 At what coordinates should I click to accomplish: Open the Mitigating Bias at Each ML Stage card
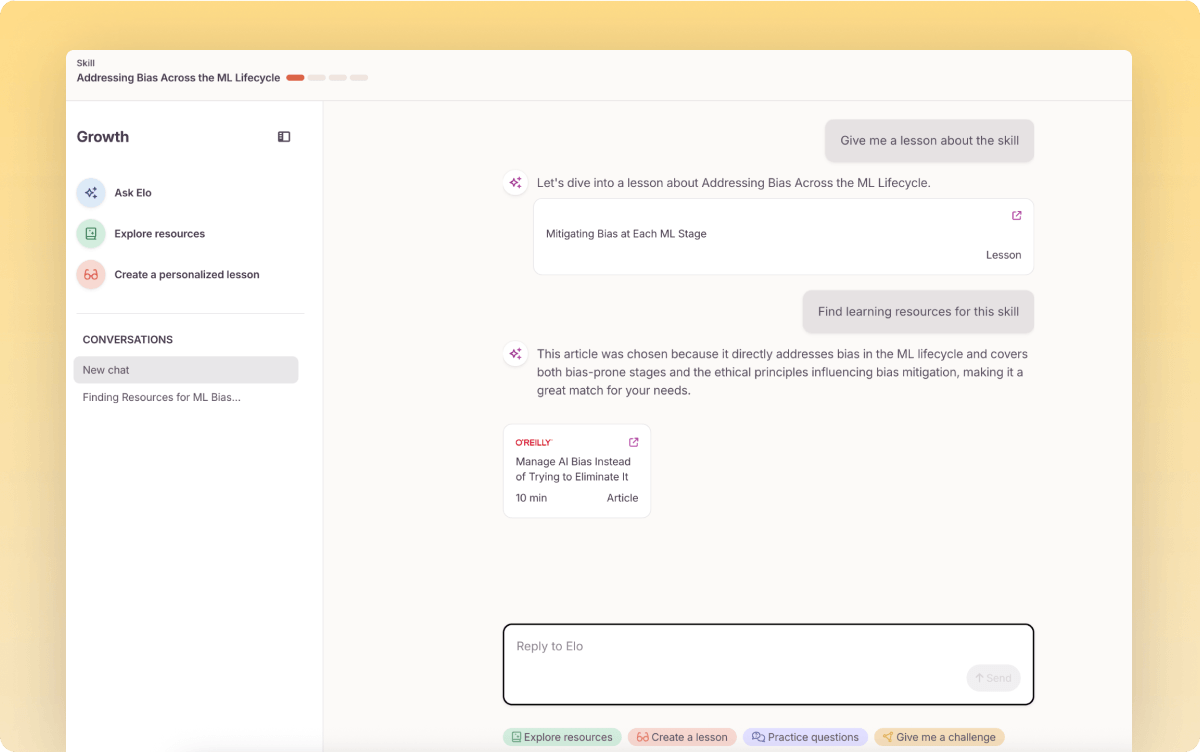tap(783, 236)
